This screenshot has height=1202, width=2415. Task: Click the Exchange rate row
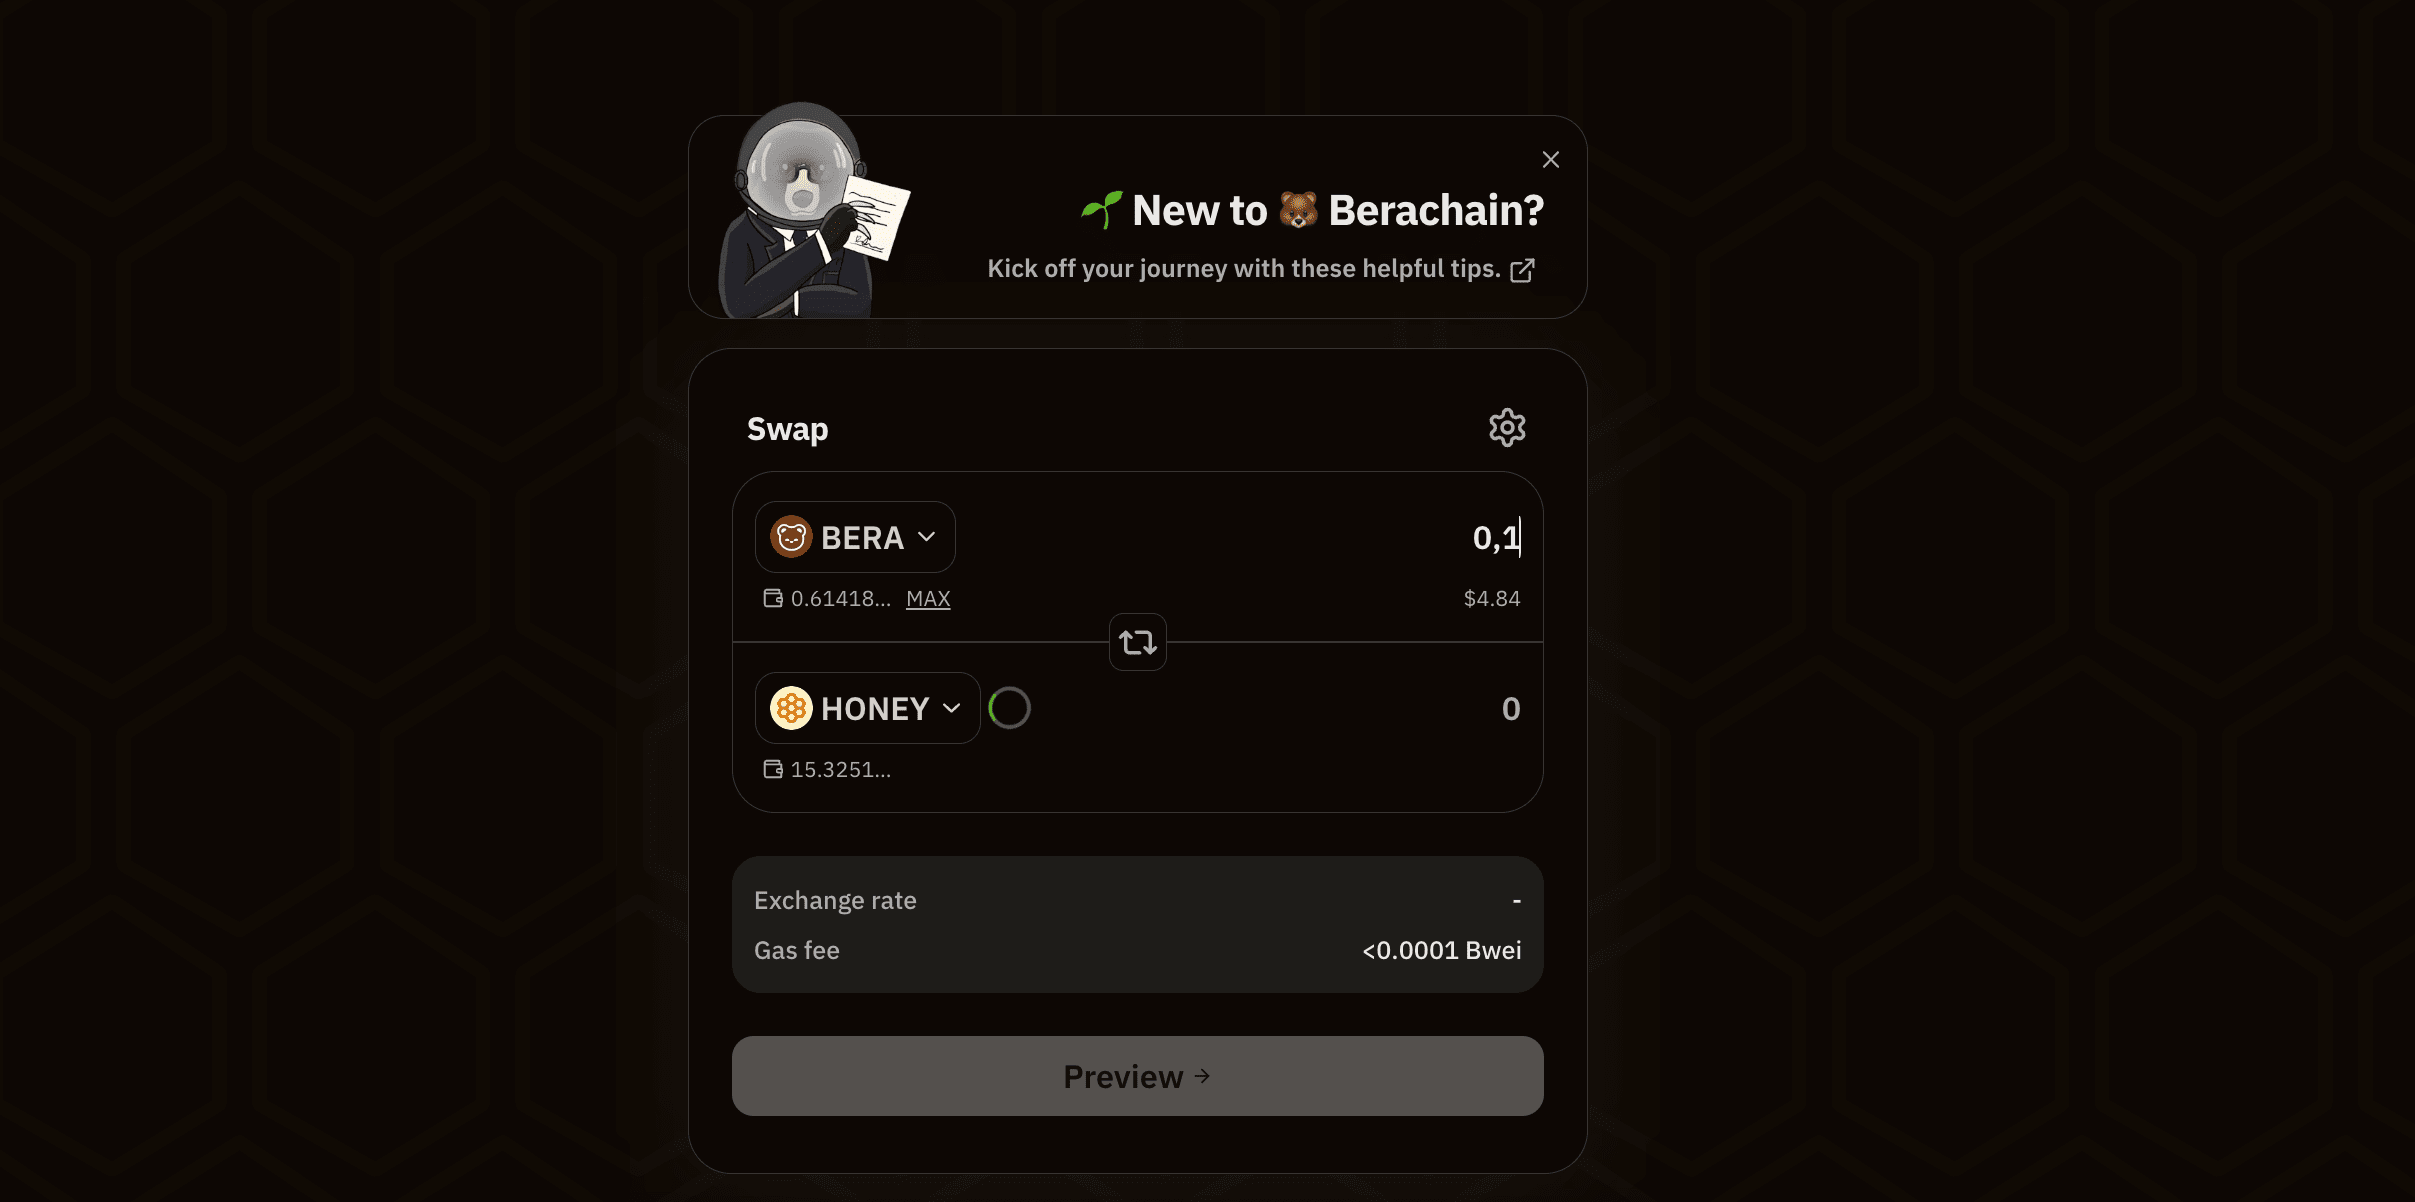pyautogui.click(x=1137, y=900)
